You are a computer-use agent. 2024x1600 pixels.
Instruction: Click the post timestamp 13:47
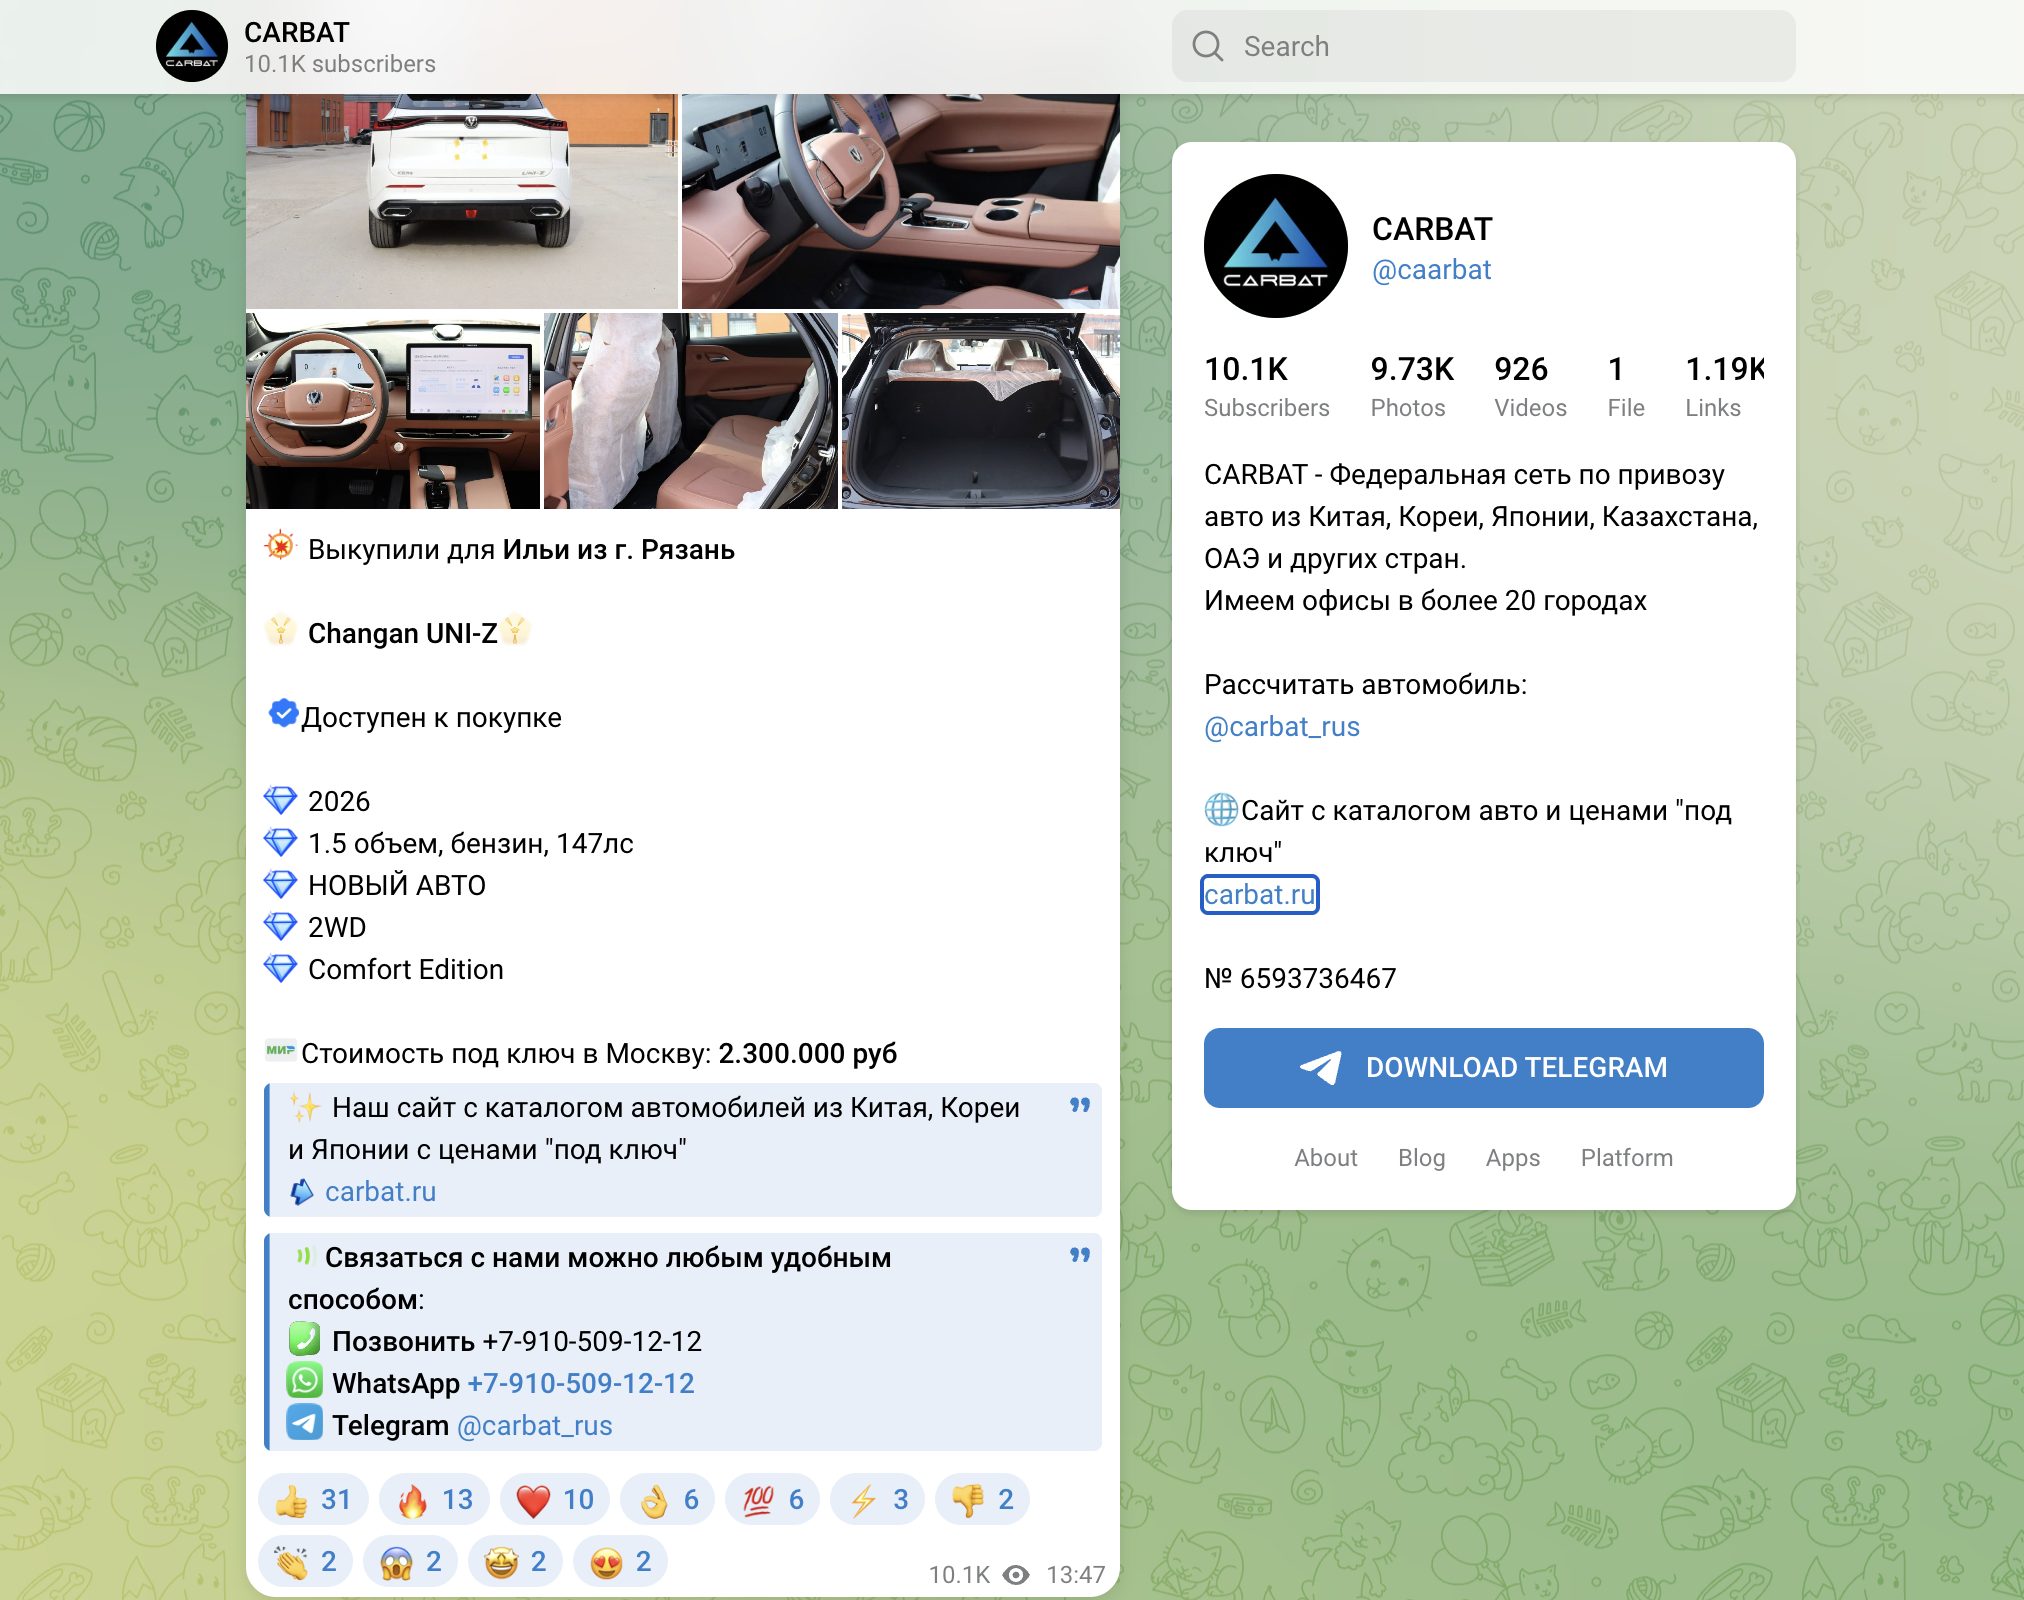pos(1075,1575)
